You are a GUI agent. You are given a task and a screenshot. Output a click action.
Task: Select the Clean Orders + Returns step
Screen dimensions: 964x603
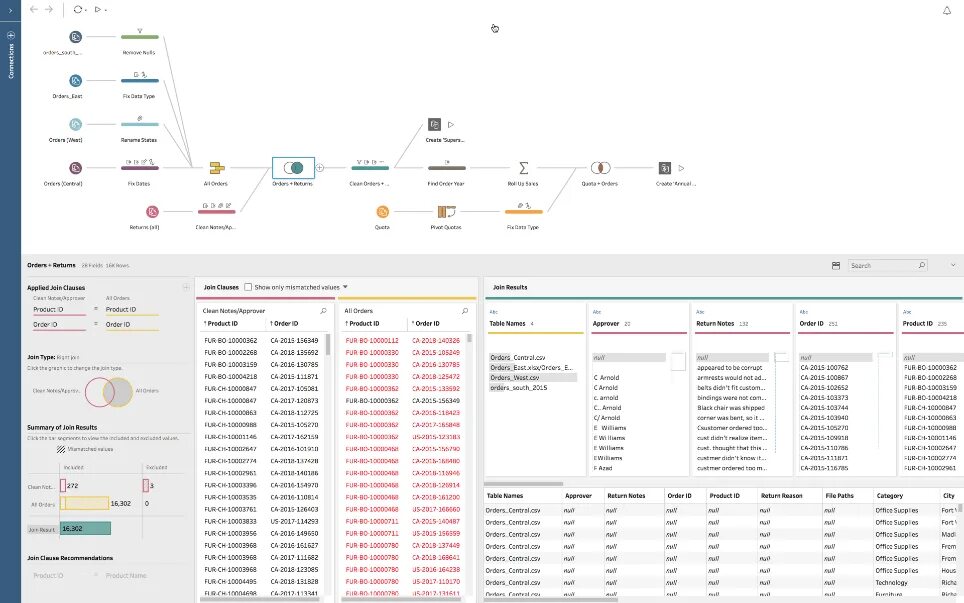(x=370, y=167)
